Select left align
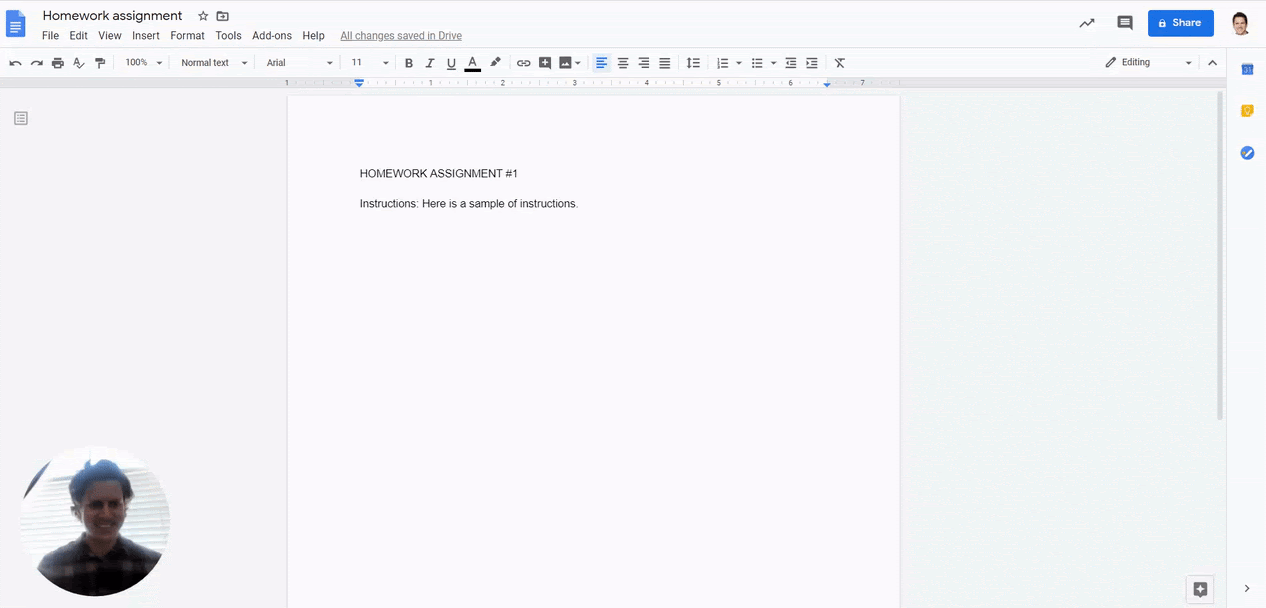The height and width of the screenshot is (608, 1266). point(601,63)
